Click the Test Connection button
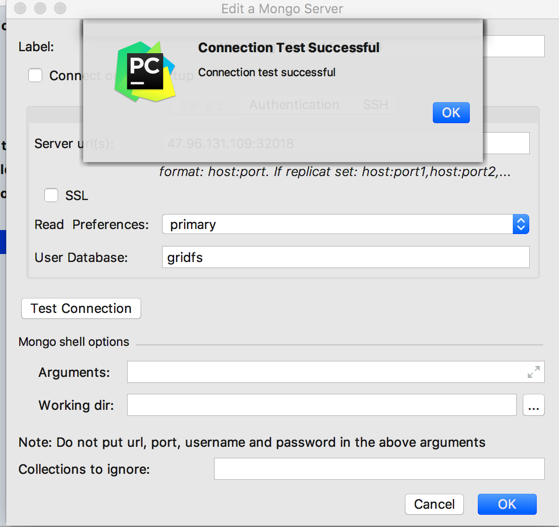This screenshot has height=527, width=559. point(81,308)
